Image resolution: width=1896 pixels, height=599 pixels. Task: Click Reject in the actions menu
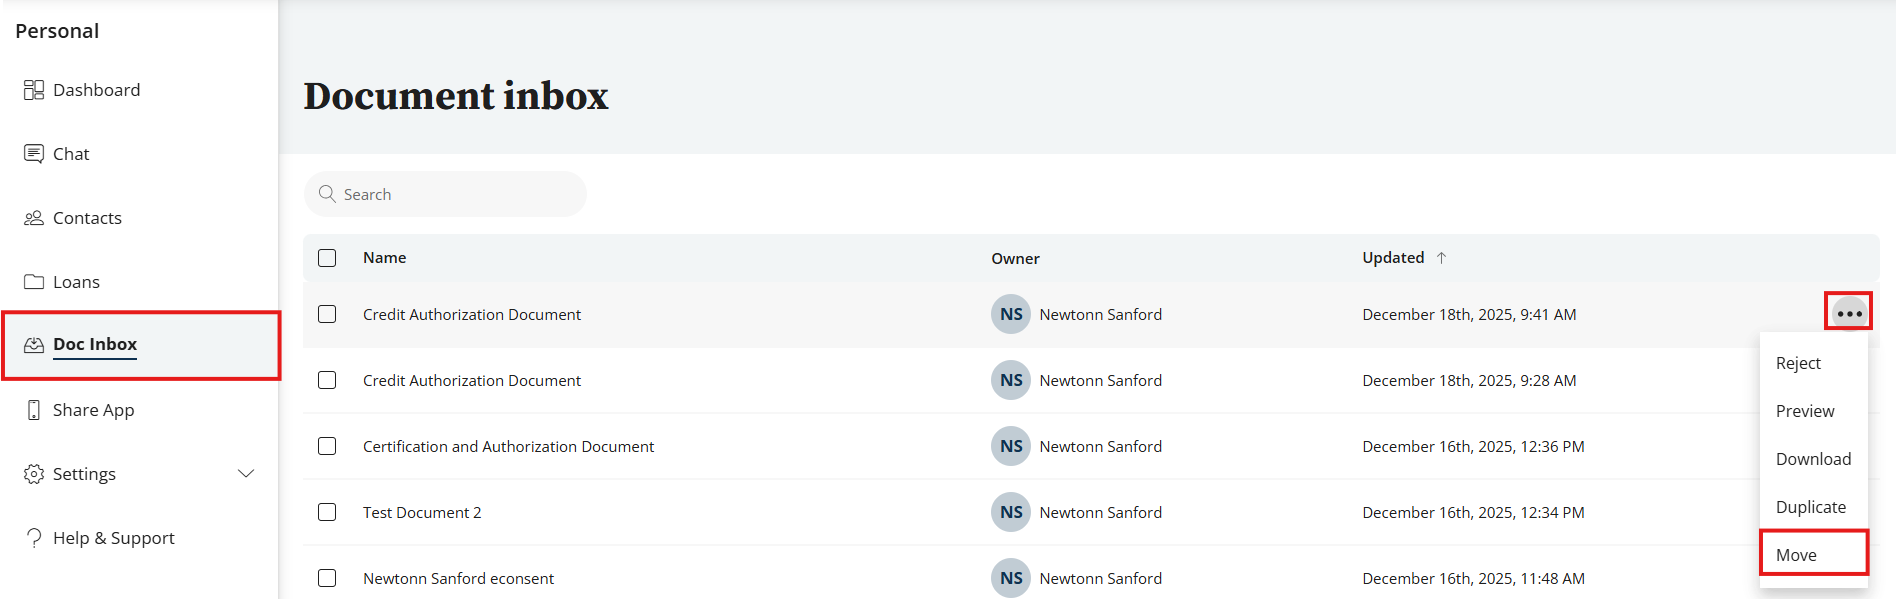click(x=1798, y=363)
